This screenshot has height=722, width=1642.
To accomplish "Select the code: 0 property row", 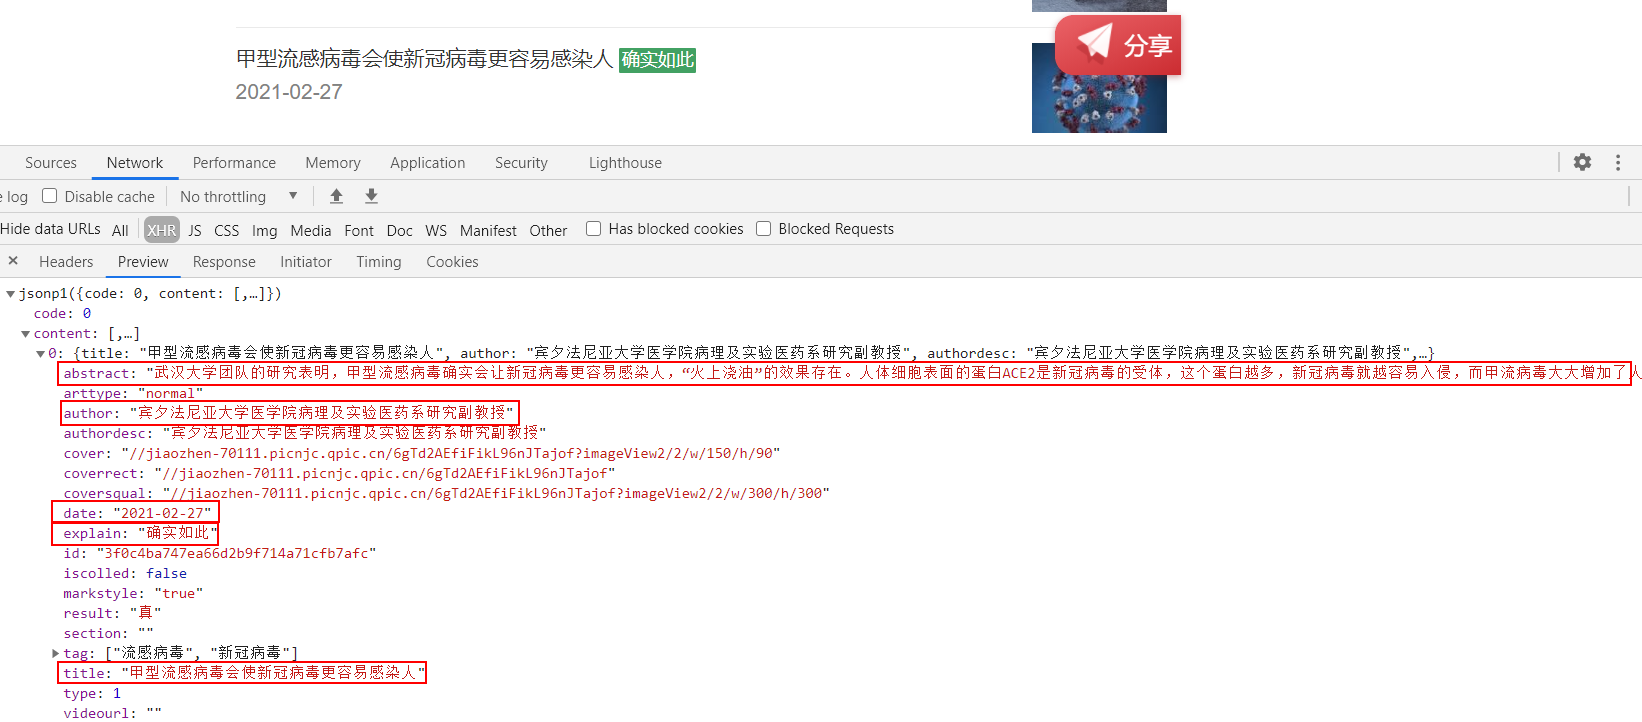I will pyautogui.click(x=62, y=314).
